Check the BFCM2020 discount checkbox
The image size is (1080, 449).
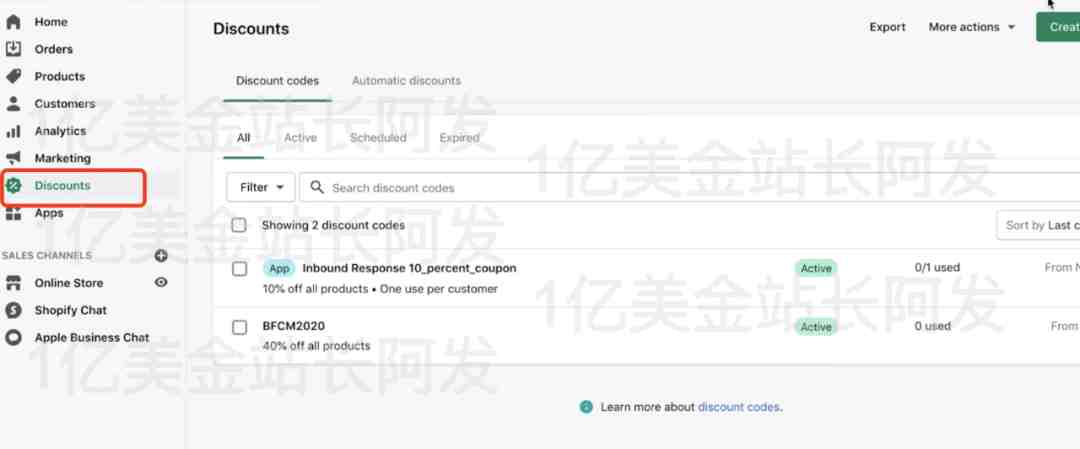click(x=239, y=327)
